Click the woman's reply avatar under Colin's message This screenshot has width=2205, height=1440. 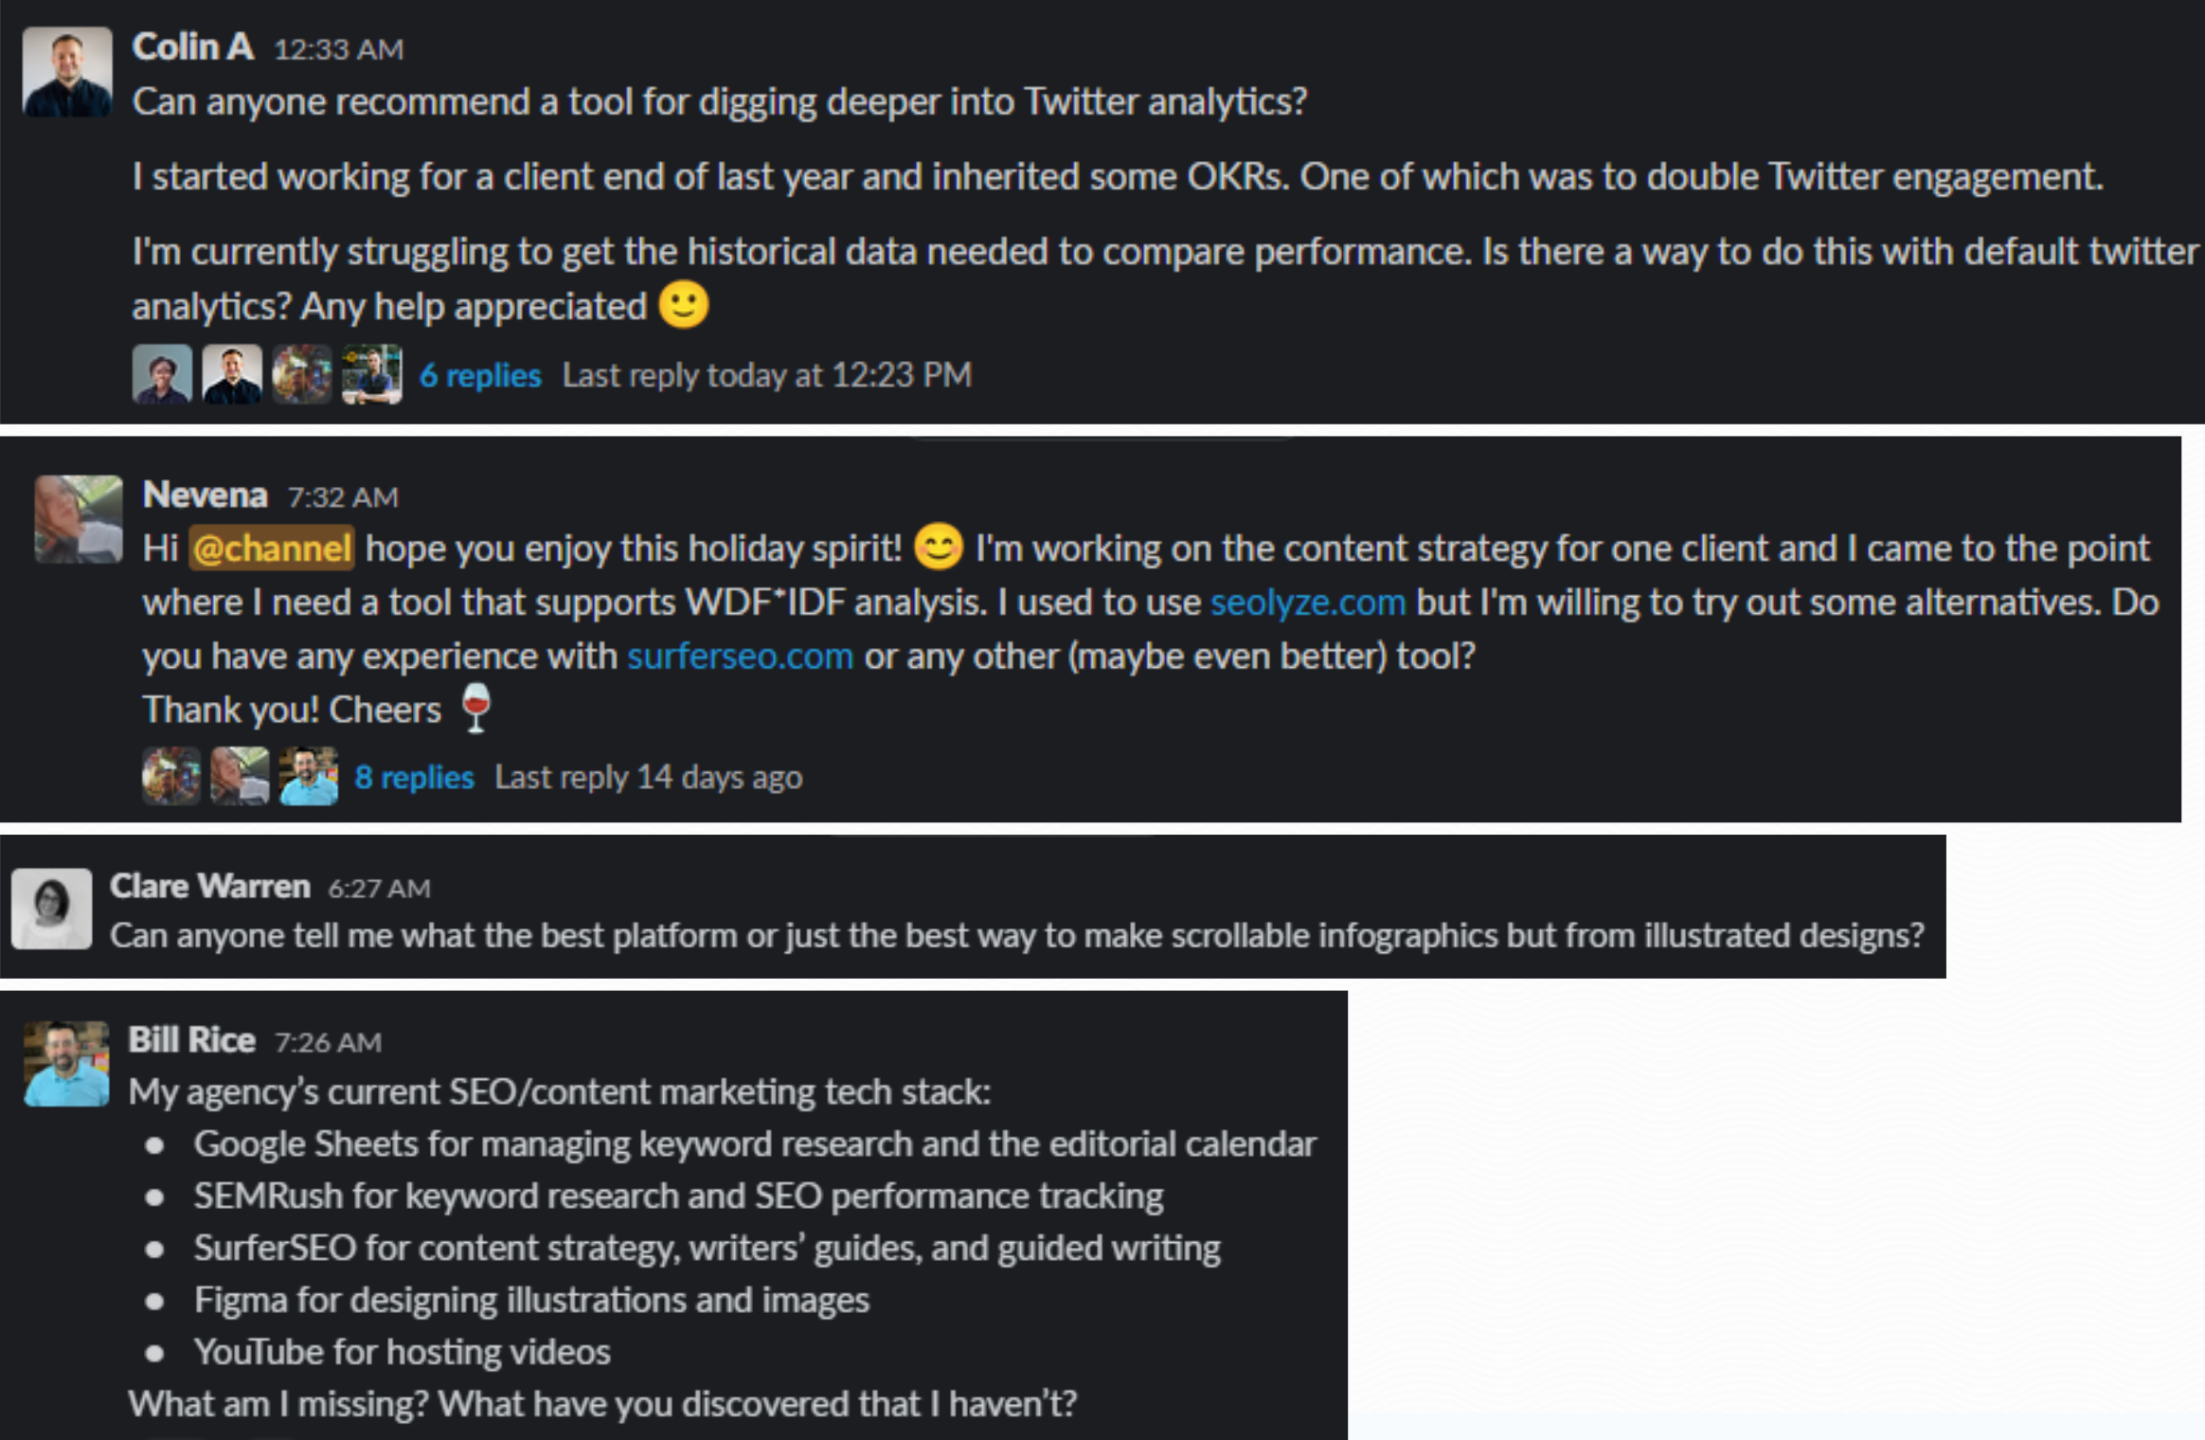pos(162,375)
